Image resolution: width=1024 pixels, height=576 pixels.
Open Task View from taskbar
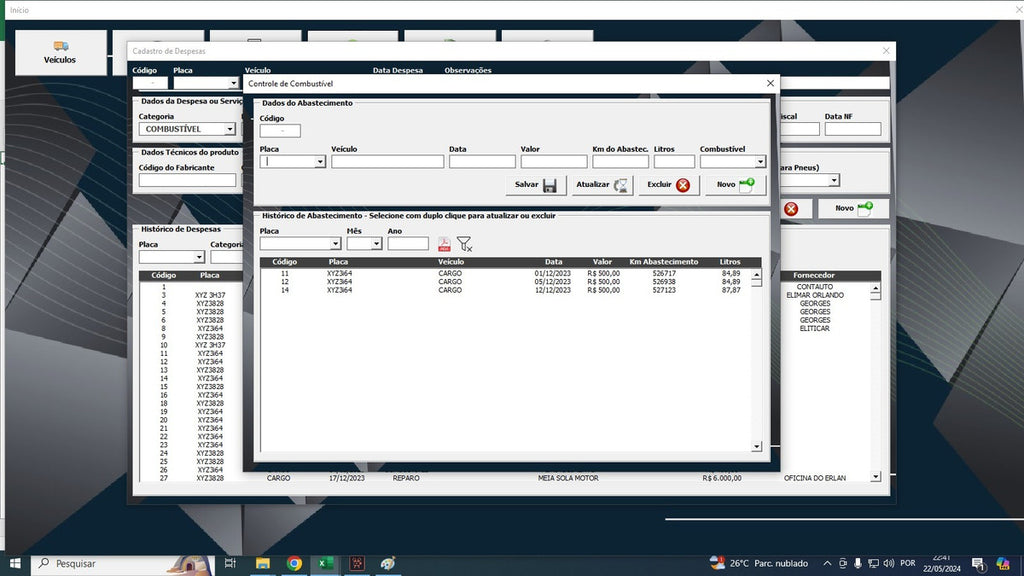230,563
